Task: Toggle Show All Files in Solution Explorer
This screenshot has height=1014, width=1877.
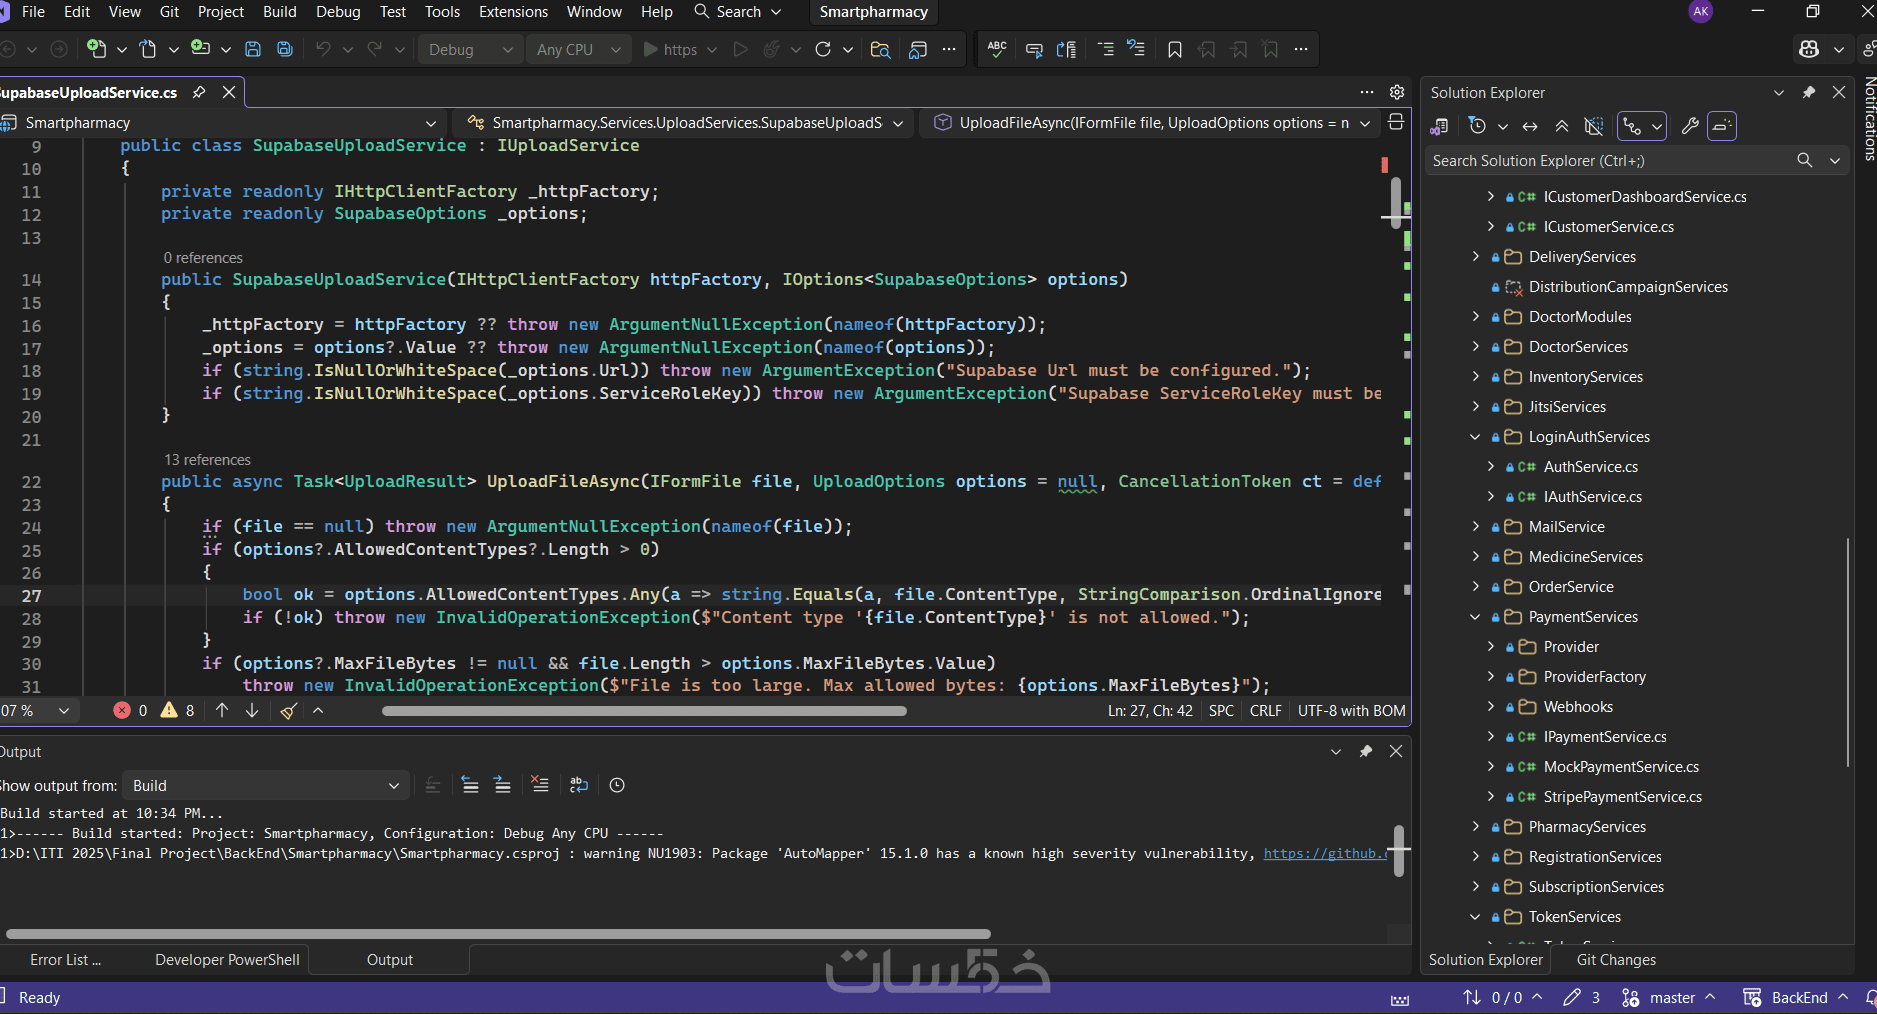Action: tap(1594, 126)
